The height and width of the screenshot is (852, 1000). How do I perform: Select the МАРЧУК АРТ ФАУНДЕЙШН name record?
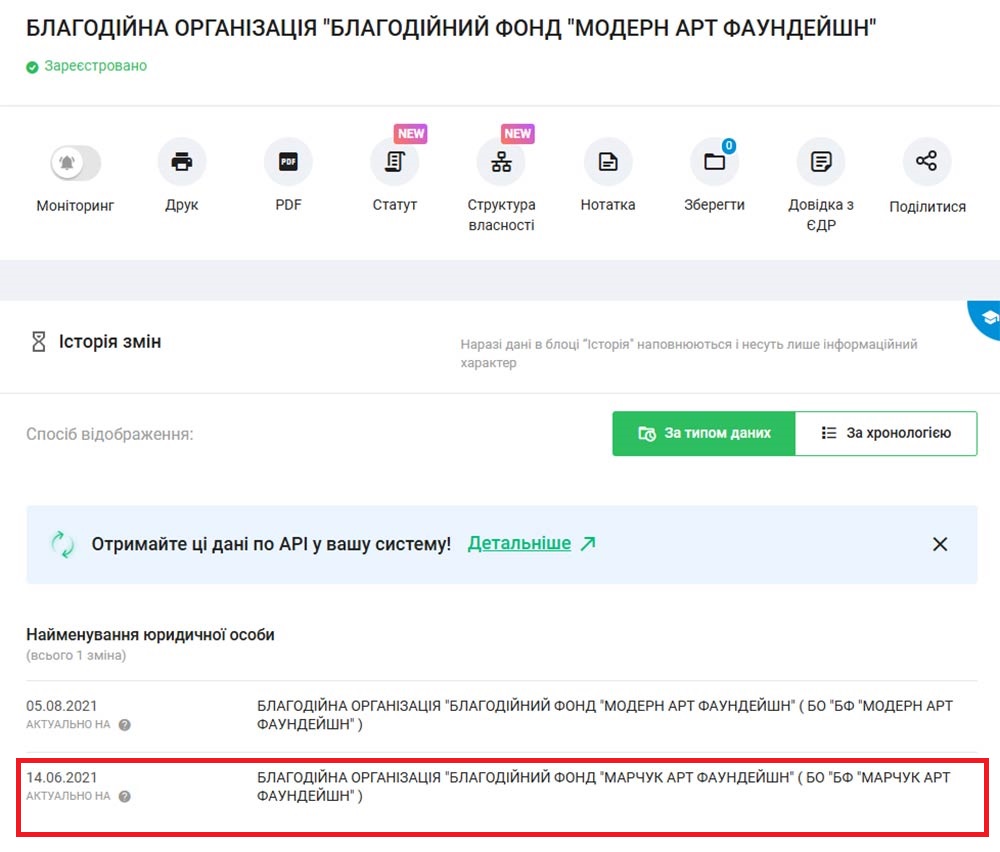pos(604,786)
